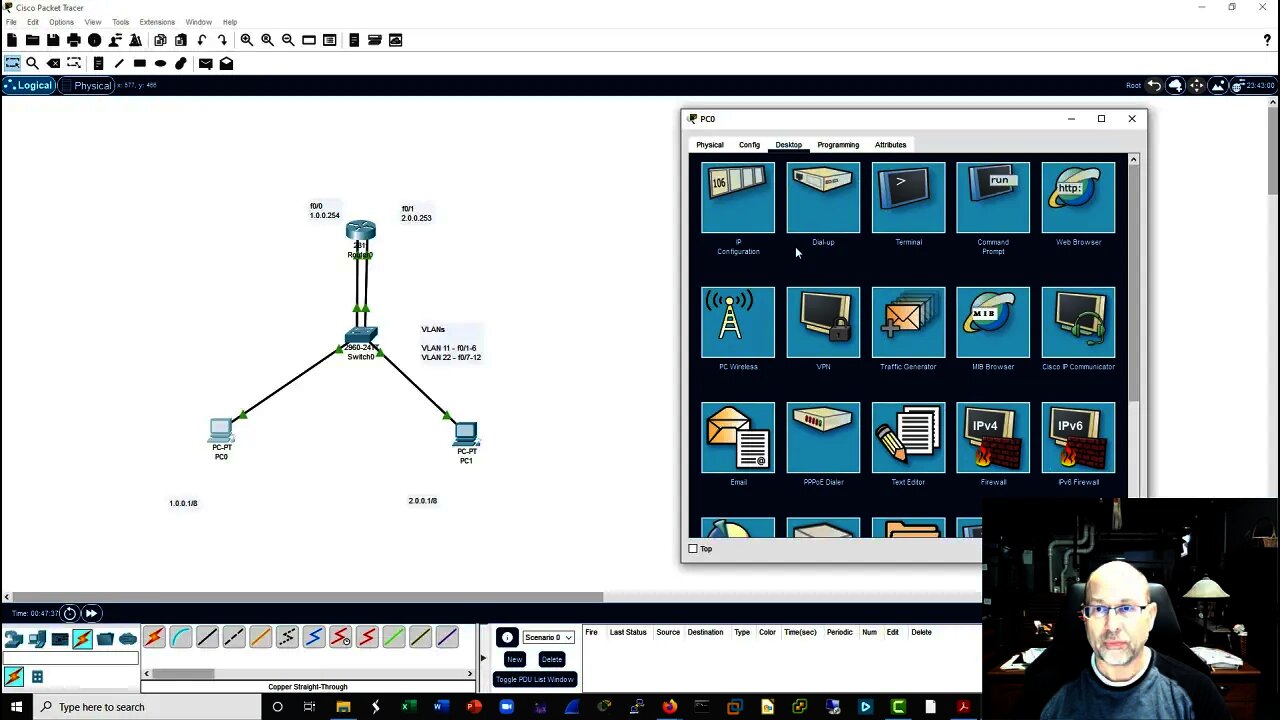This screenshot has width=1280, height=720.
Task: Open the Tools menu
Action: click(x=121, y=22)
